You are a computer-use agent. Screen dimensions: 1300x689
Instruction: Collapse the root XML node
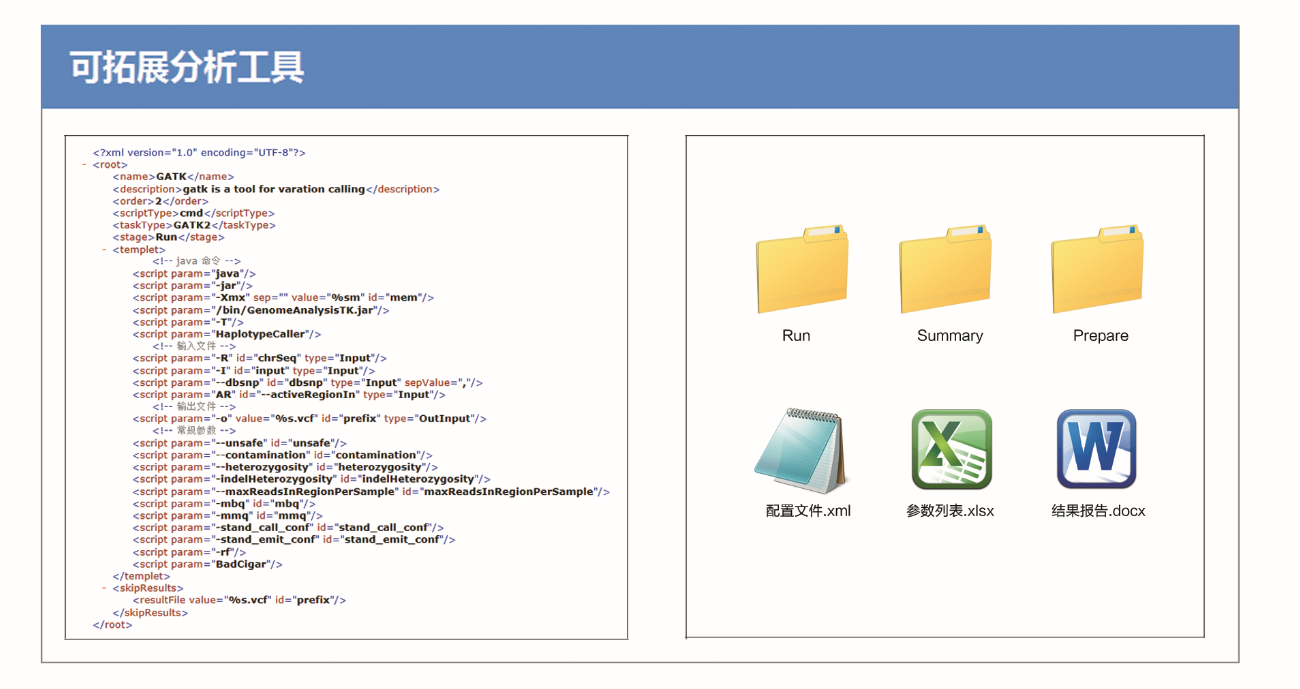[x=84, y=165]
